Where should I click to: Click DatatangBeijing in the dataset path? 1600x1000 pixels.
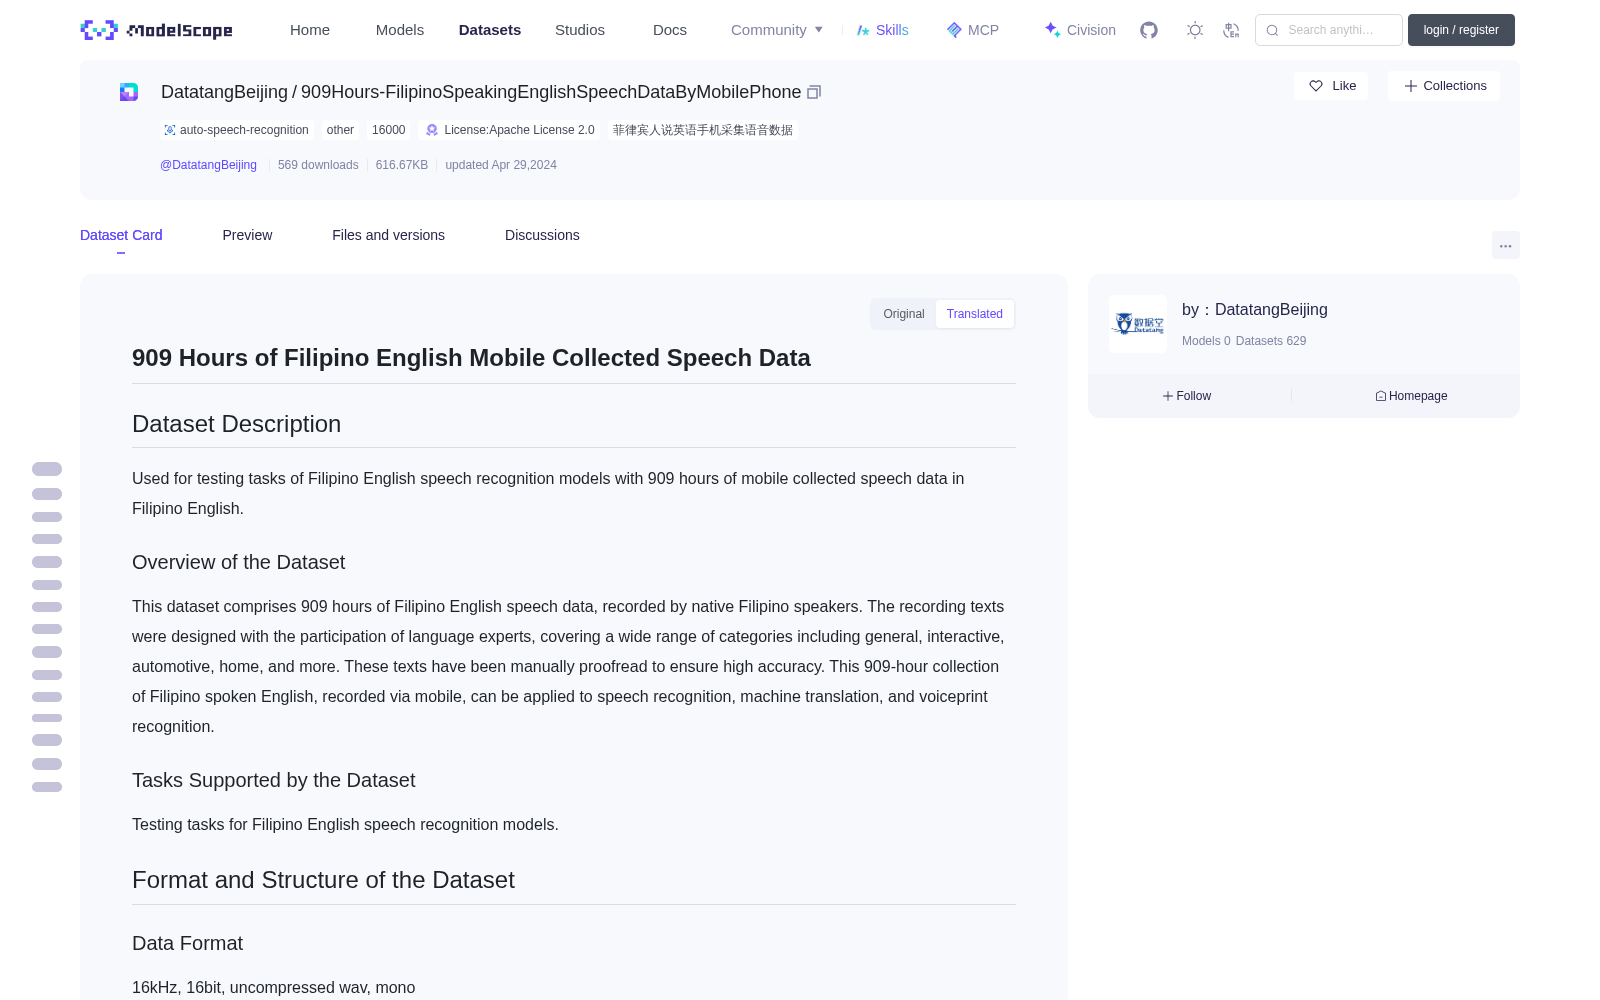(x=224, y=92)
